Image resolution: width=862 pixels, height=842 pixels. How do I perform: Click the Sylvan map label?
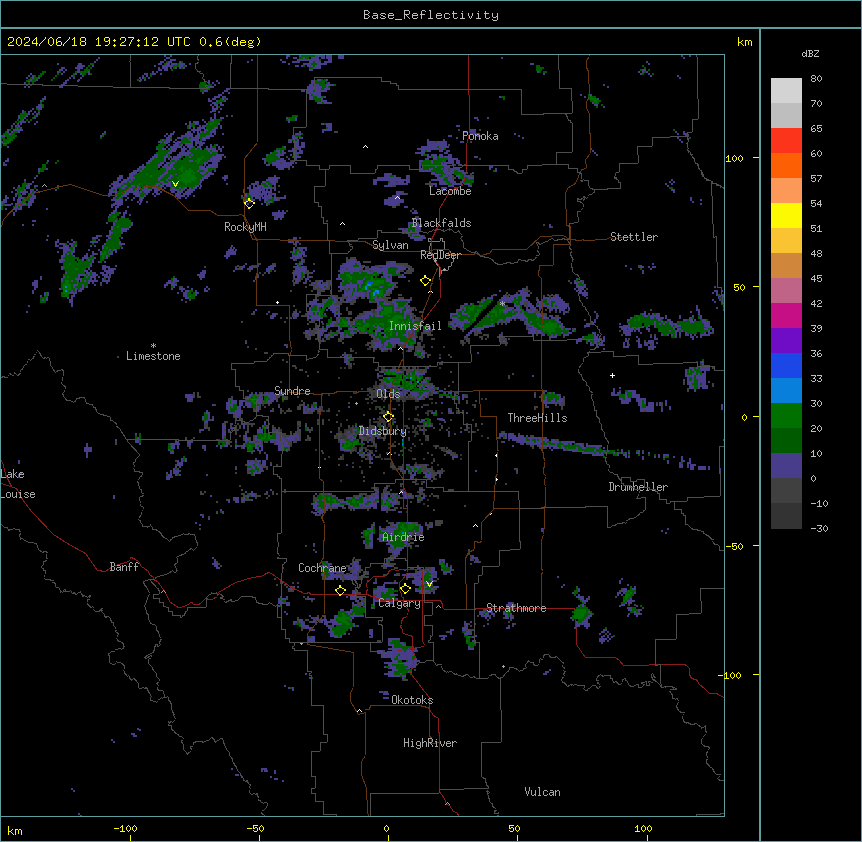390,245
